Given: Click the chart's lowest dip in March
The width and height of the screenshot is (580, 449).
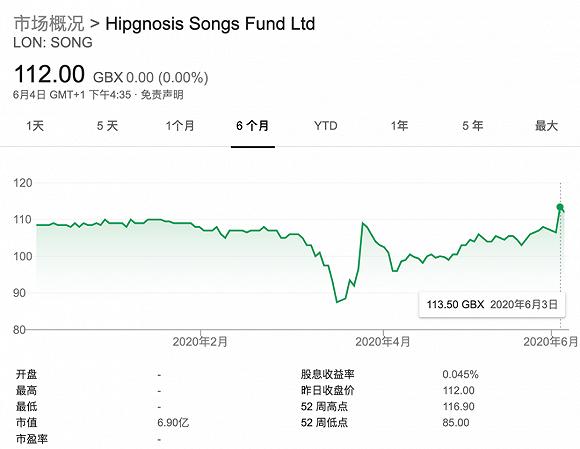Looking at the screenshot, I should (337, 302).
